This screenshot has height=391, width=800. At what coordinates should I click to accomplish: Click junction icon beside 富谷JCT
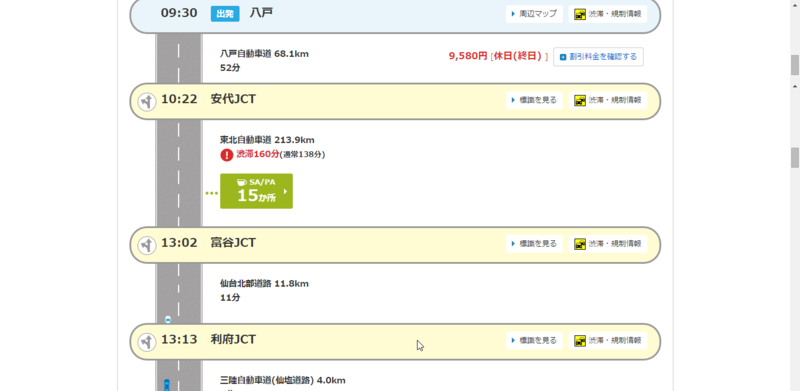(x=147, y=245)
